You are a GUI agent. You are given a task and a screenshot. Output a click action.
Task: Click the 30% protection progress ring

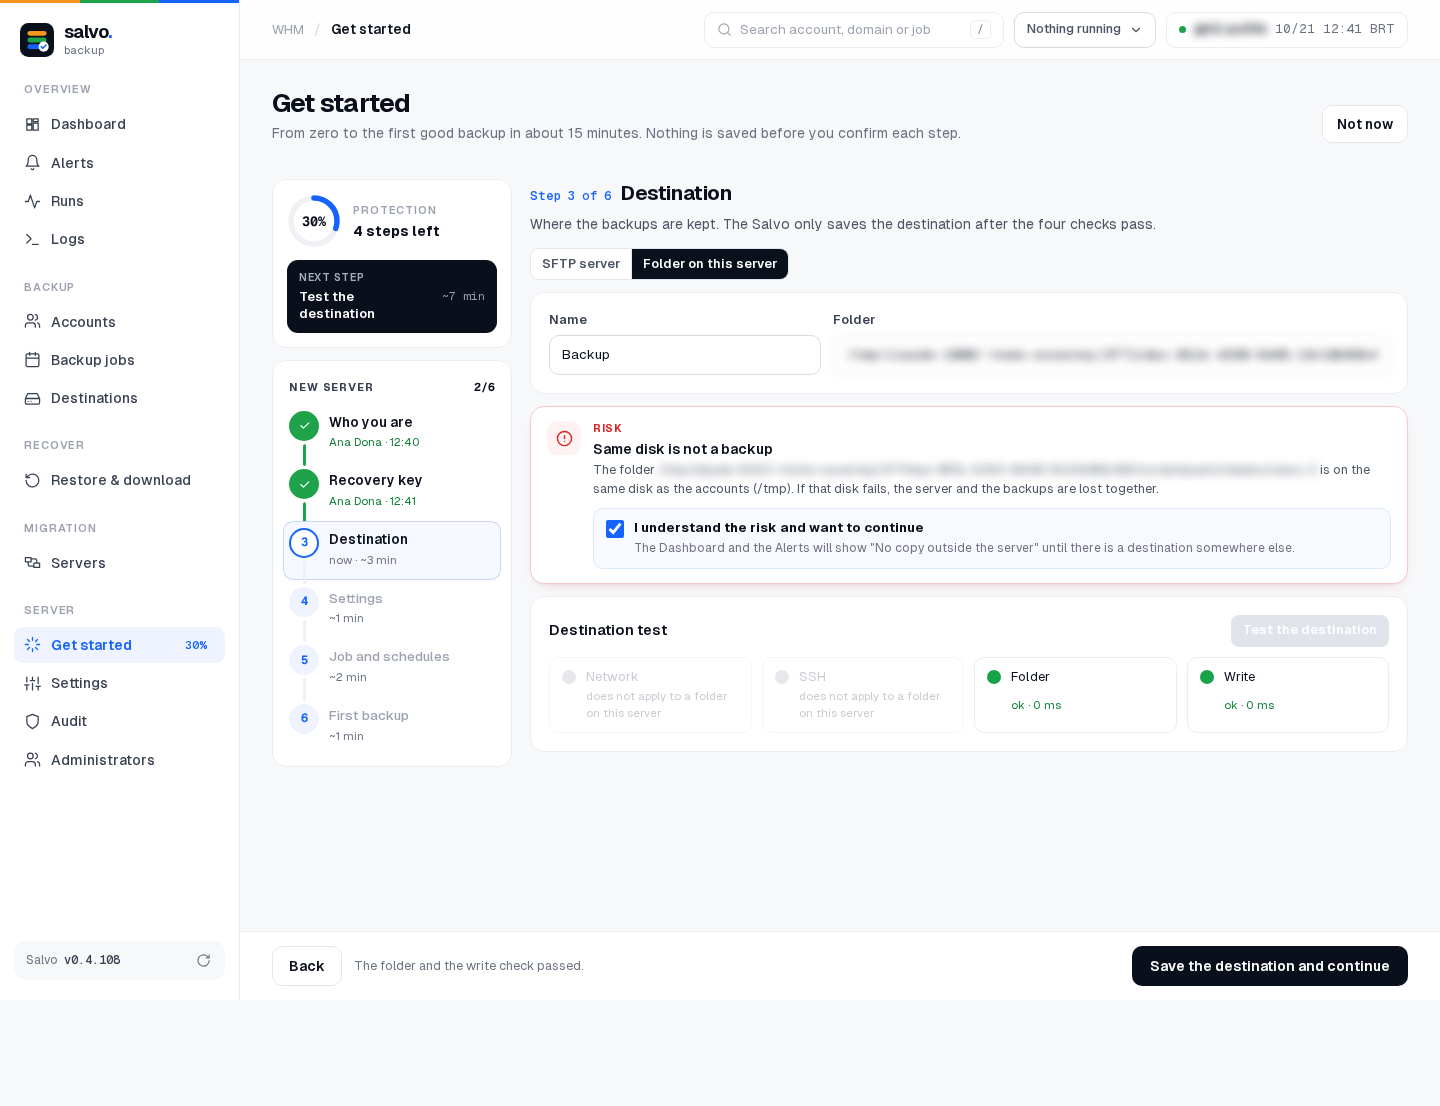(314, 221)
